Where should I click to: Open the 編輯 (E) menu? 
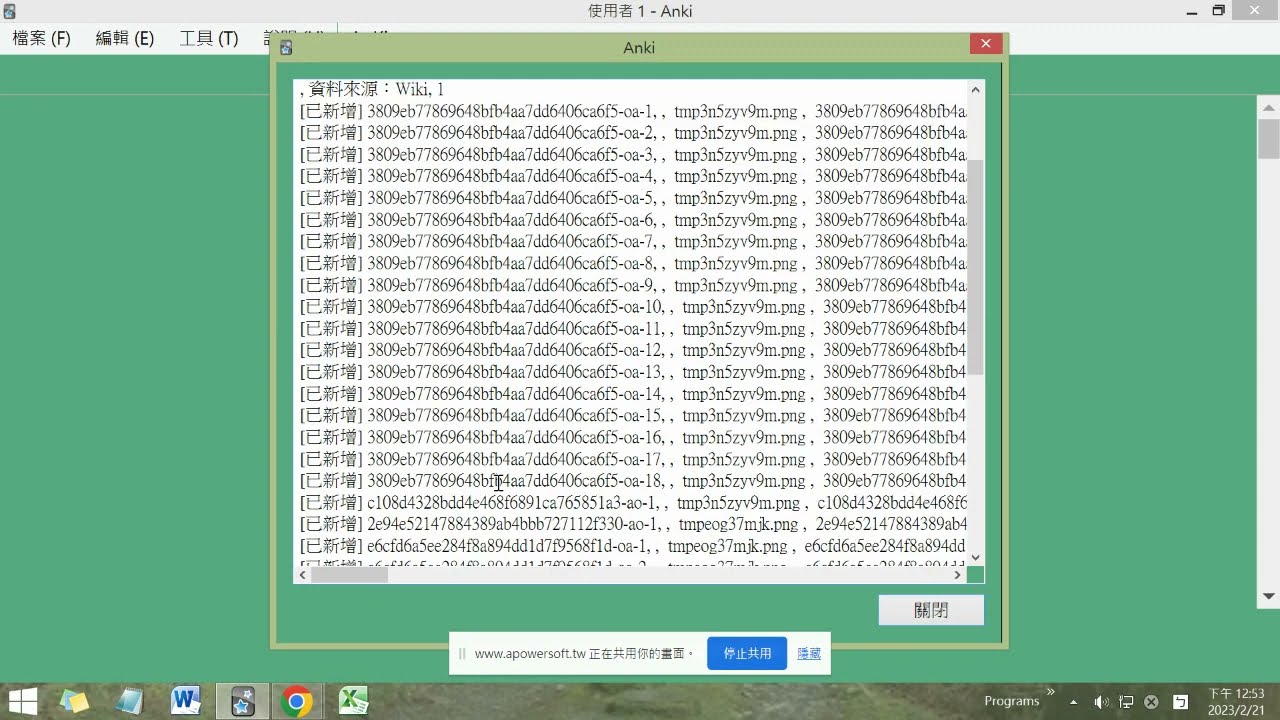point(125,38)
